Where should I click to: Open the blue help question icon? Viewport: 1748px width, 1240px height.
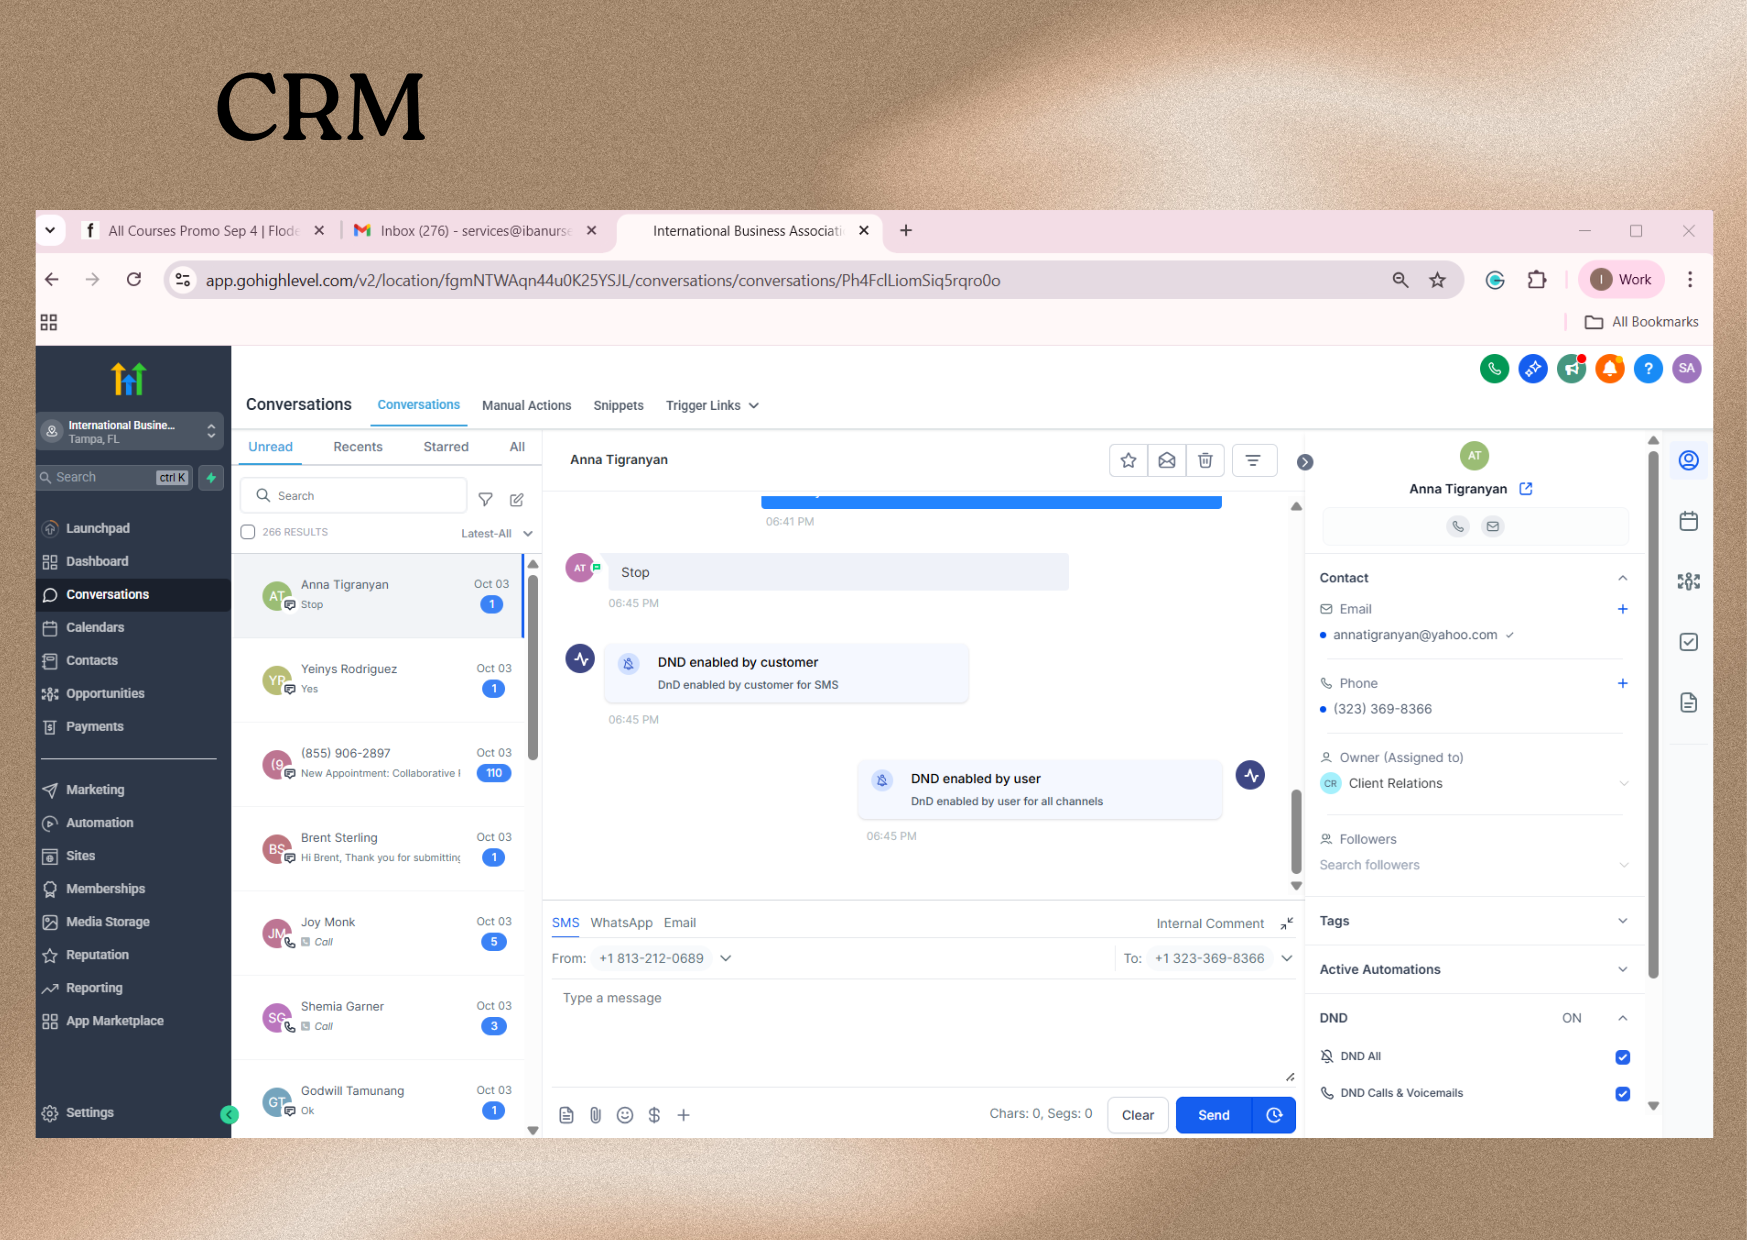coord(1648,369)
